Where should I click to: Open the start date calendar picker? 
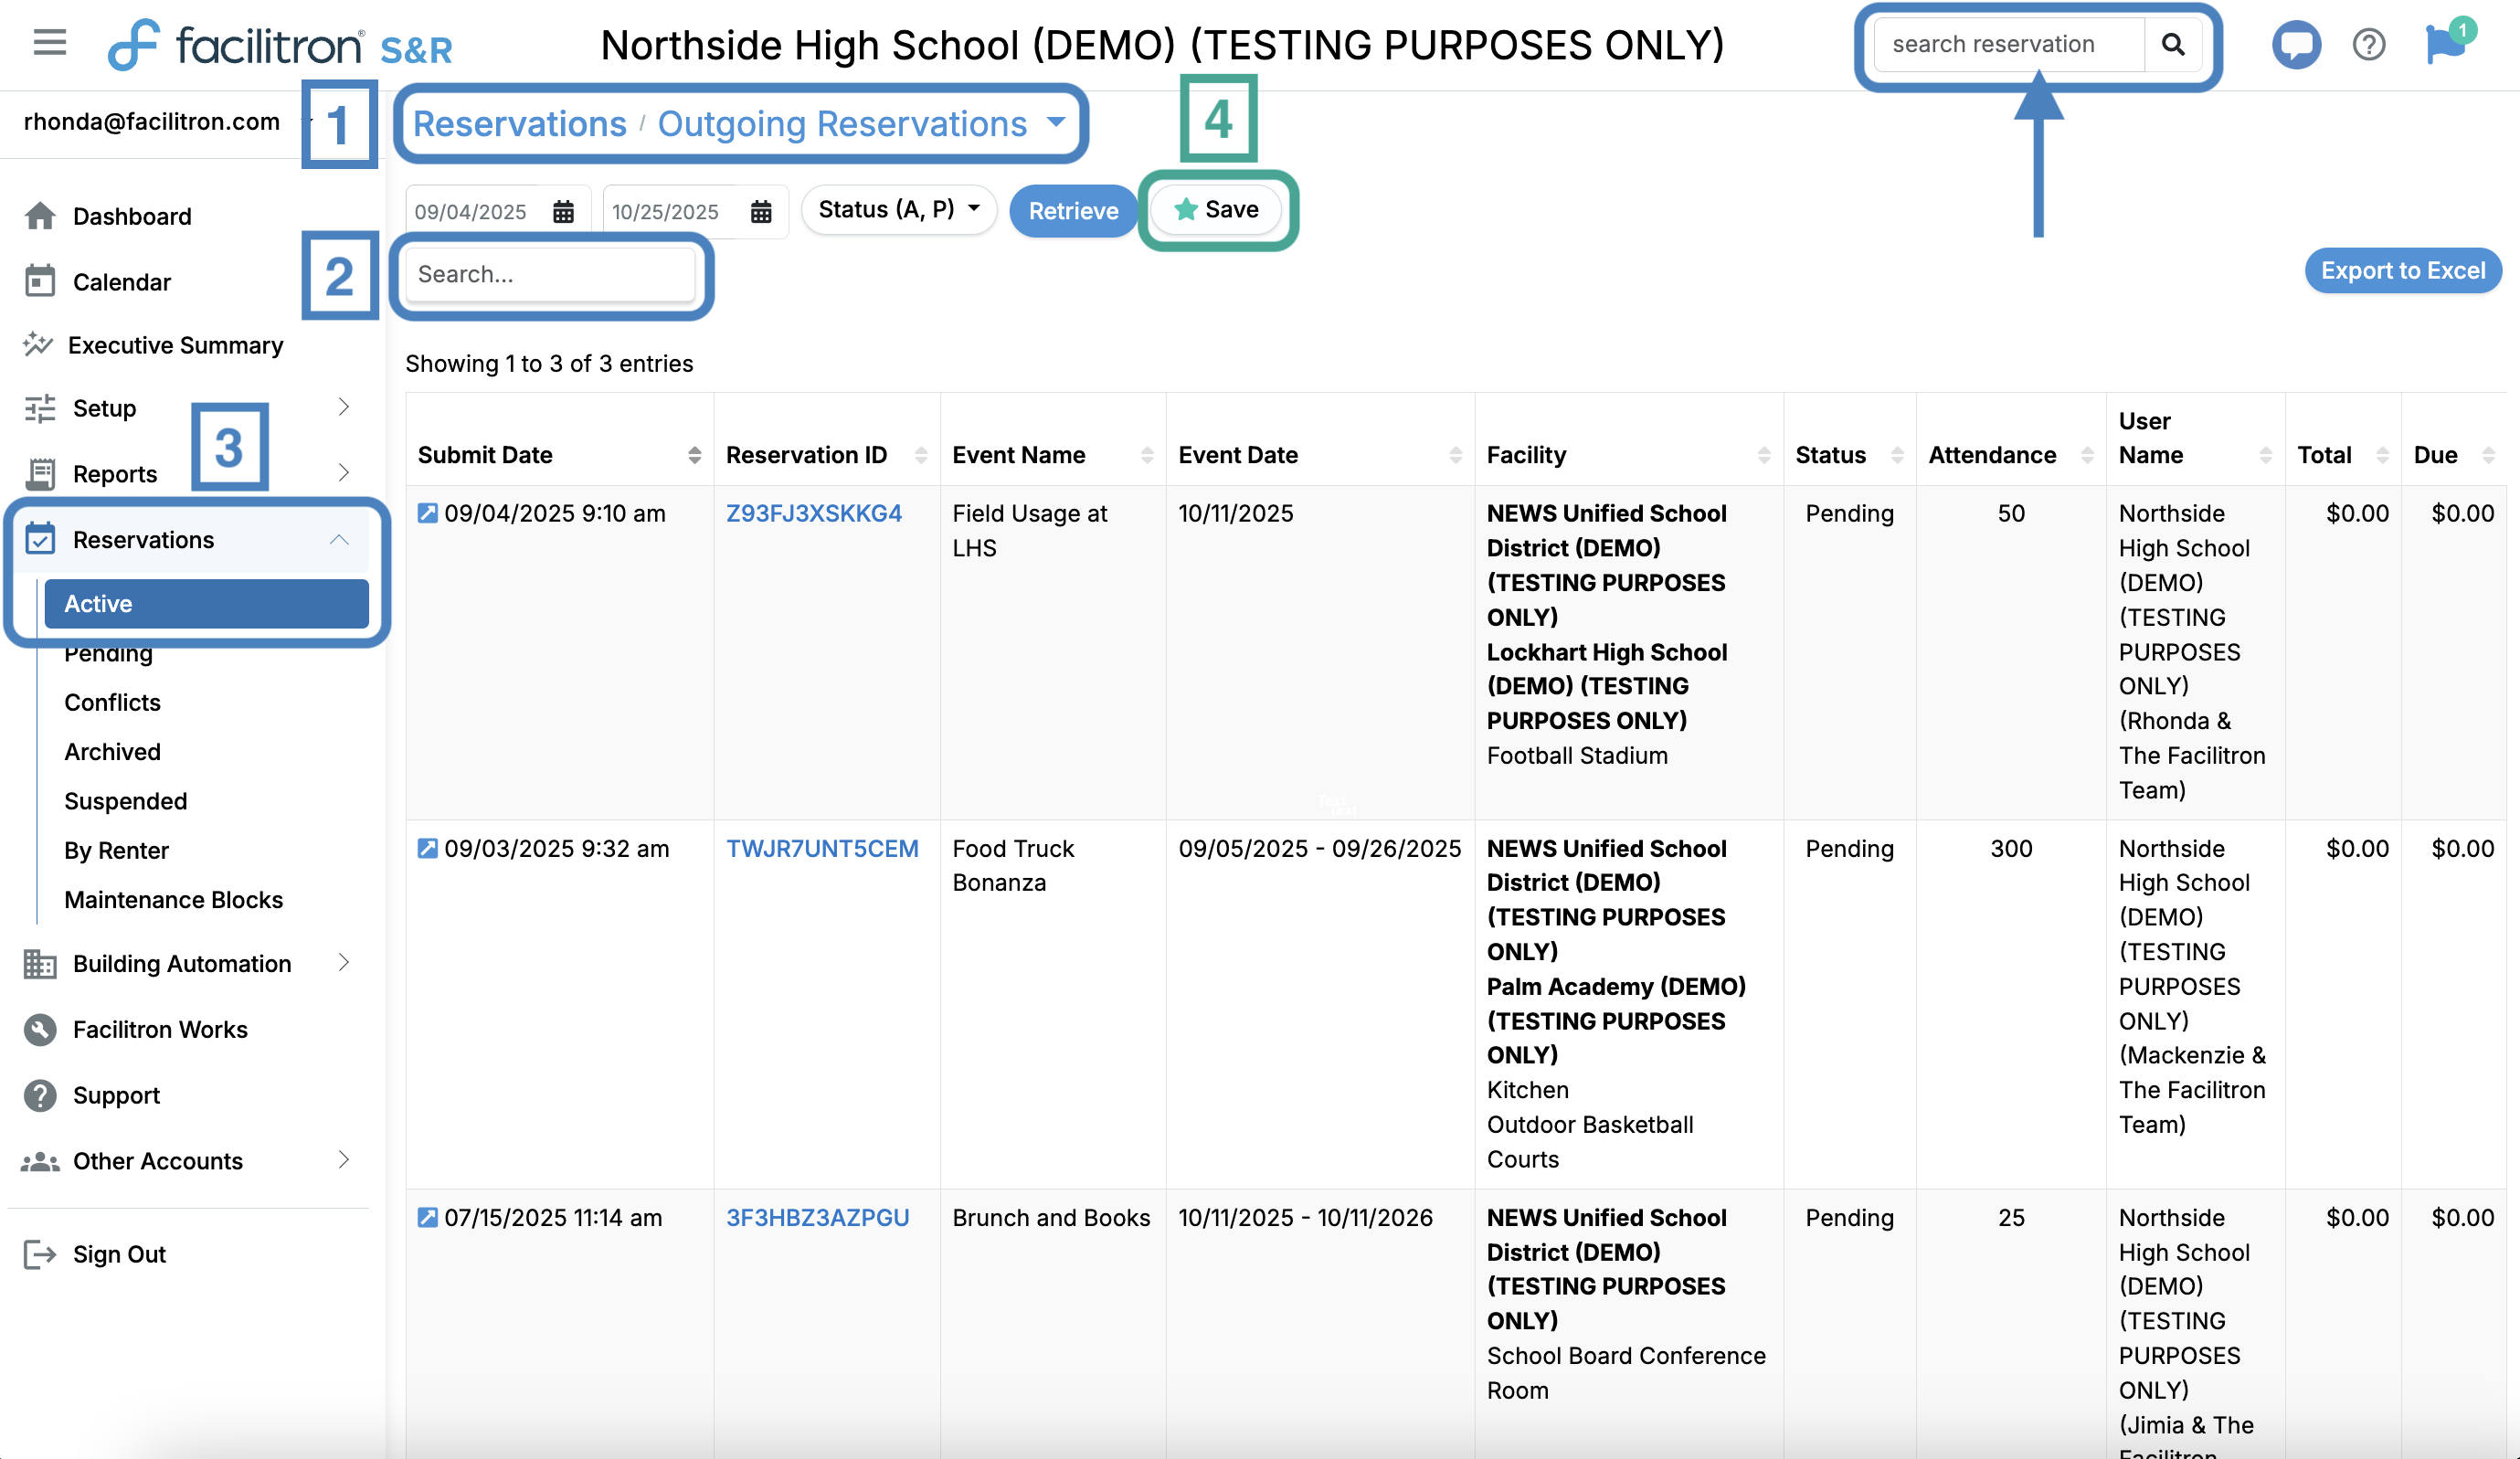[x=563, y=211]
